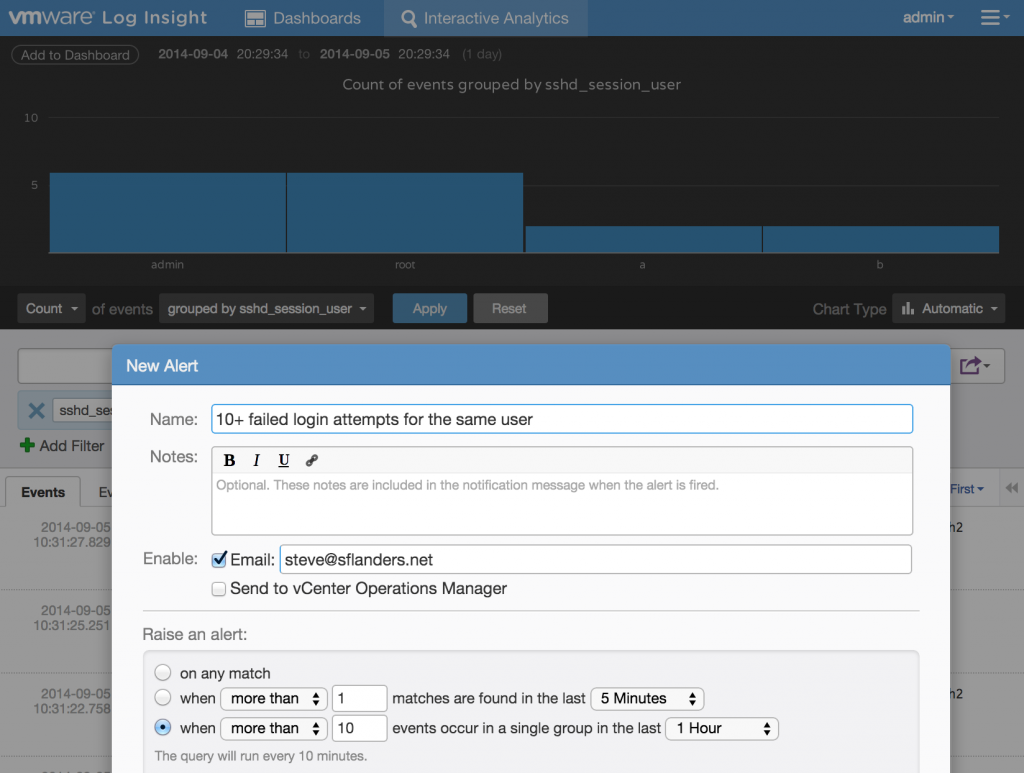Toggle Underline formatting in Notes toolbar
This screenshot has width=1024, height=773.
pos(284,460)
